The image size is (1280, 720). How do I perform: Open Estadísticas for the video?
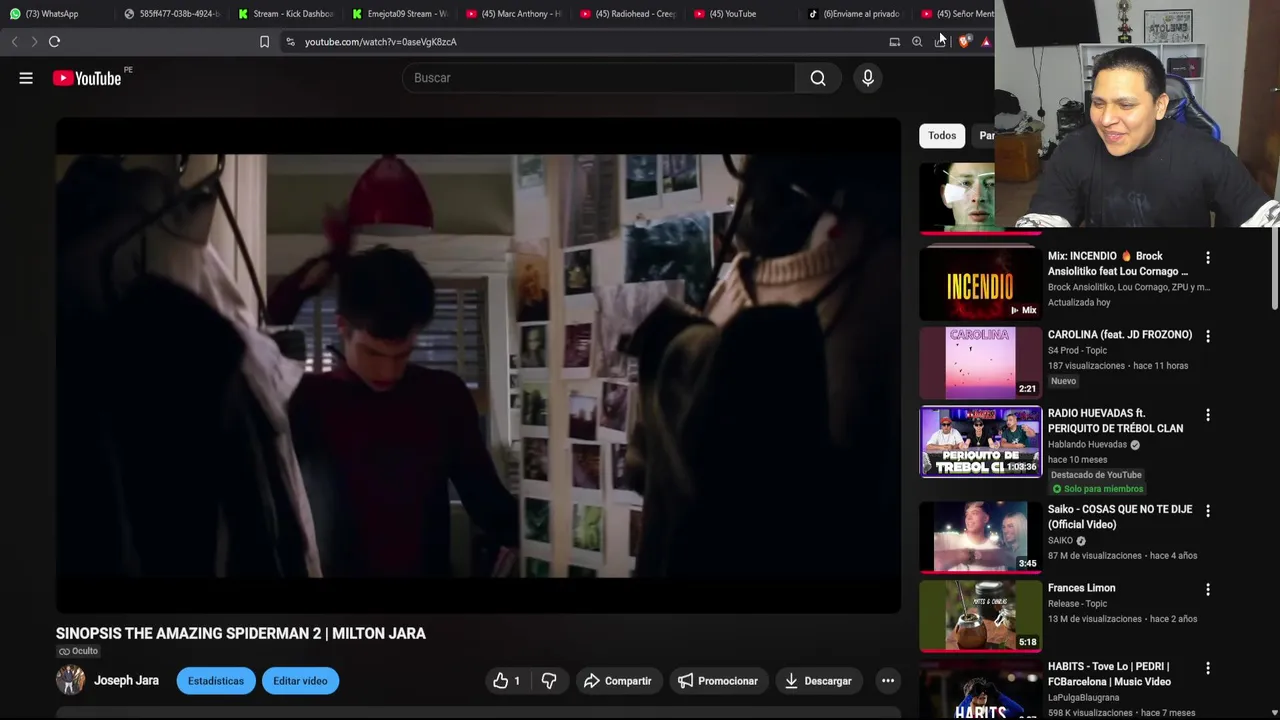[216, 681]
